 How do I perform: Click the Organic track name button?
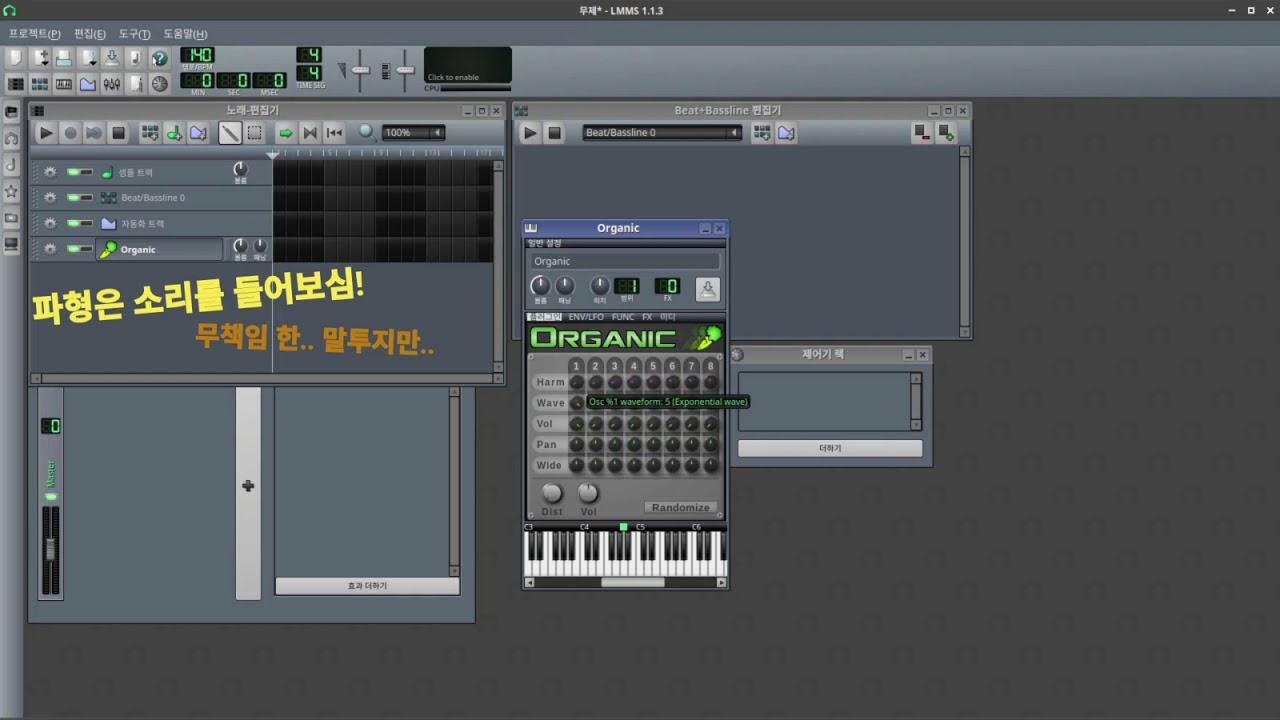click(159, 249)
